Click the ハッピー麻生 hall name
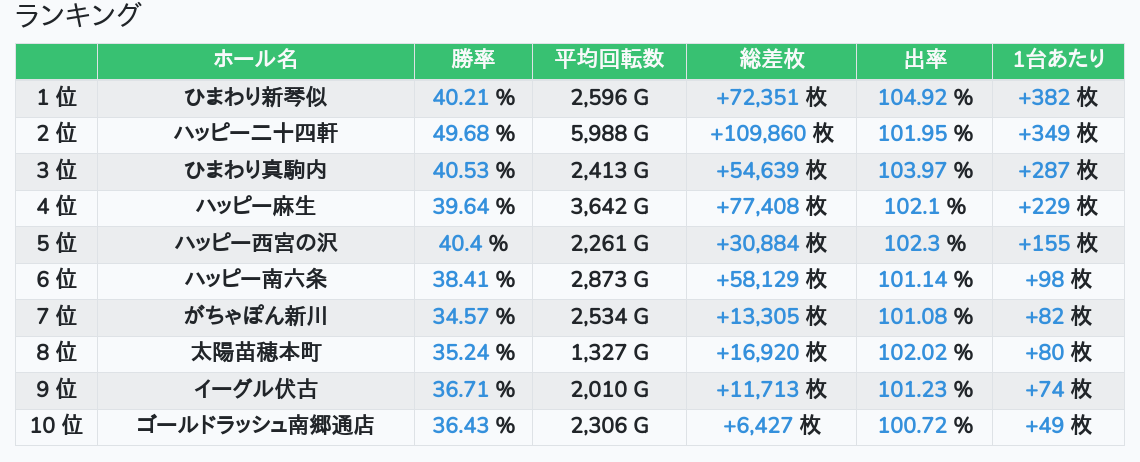 (x=255, y=206)
